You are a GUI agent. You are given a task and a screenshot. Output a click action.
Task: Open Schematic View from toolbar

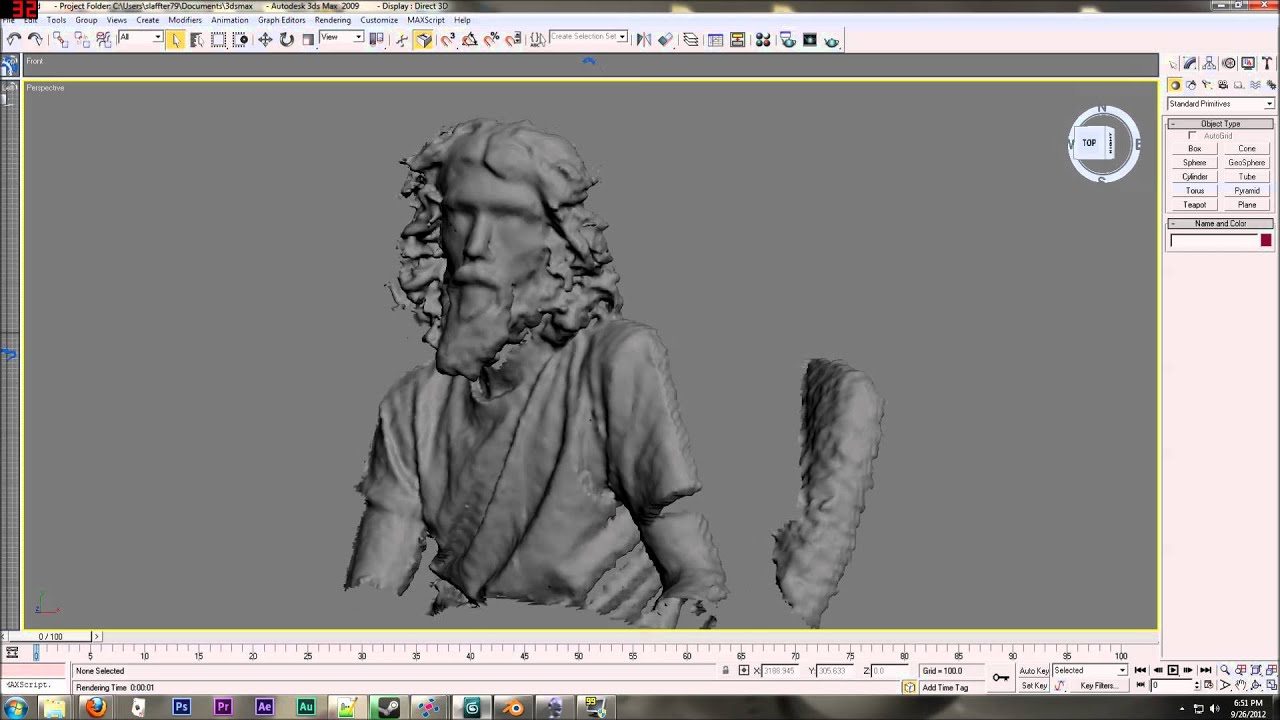738,40
